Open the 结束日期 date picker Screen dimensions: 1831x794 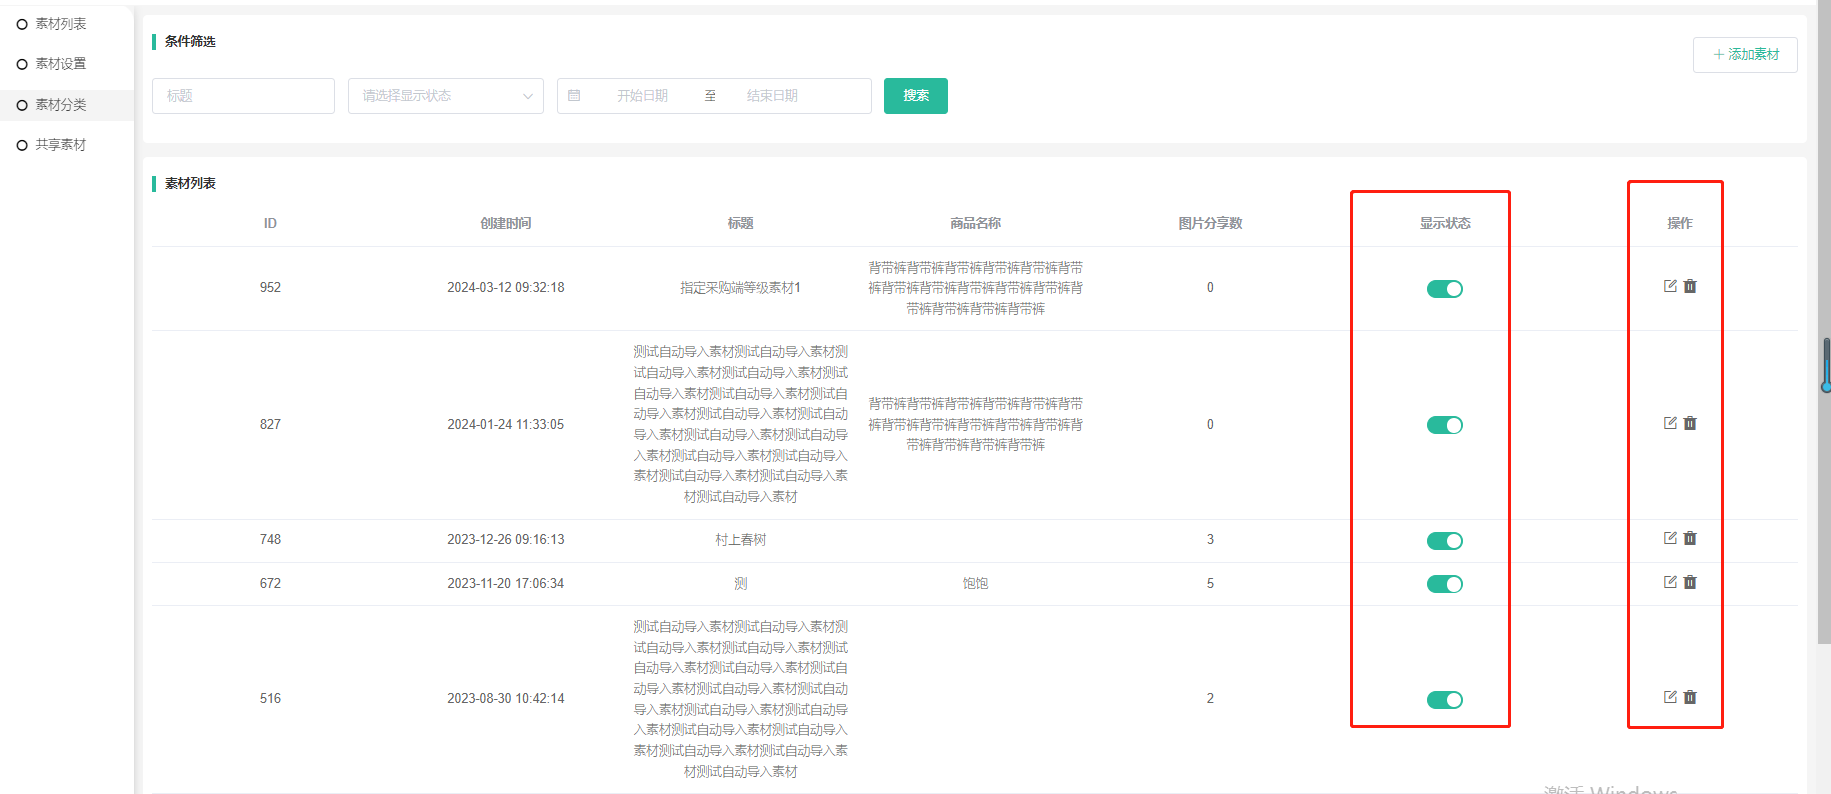(772, 96)
